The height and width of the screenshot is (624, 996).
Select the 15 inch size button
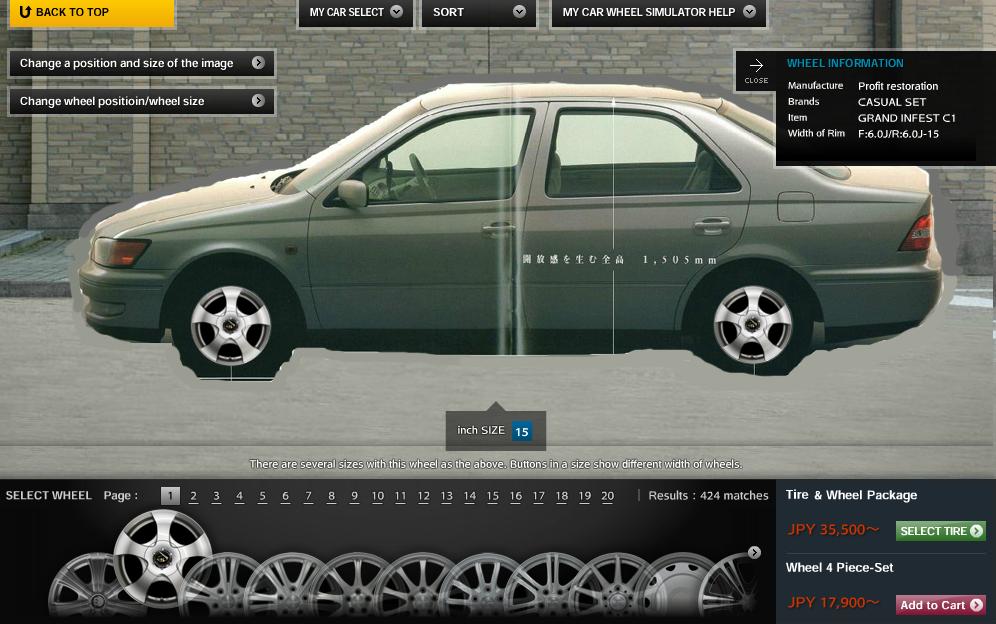[521, 432]
